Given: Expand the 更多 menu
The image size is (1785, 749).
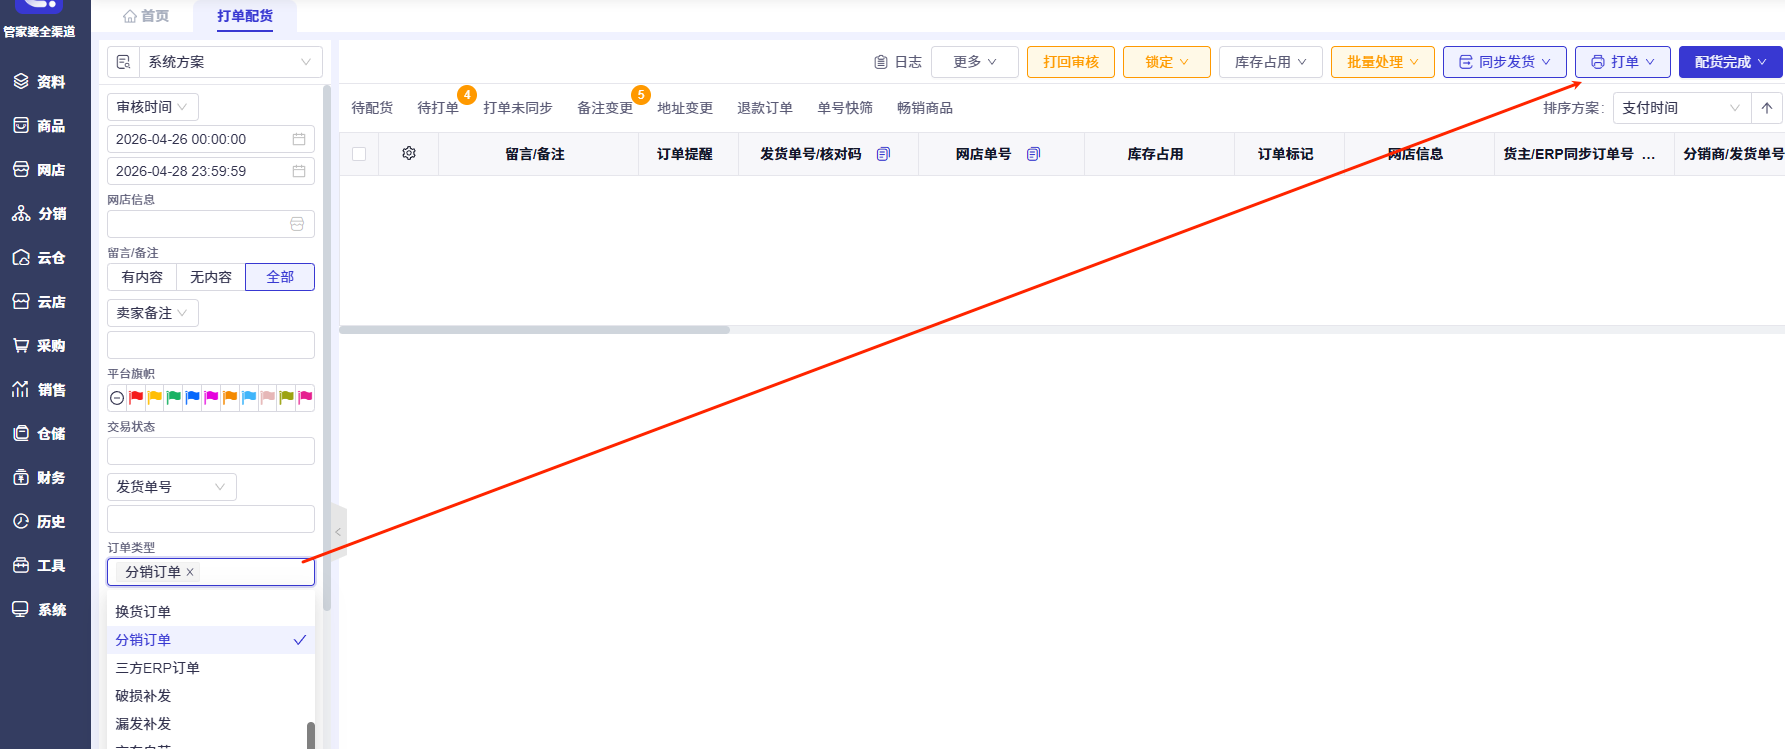Looking at the screenshot, I should 975,62.
